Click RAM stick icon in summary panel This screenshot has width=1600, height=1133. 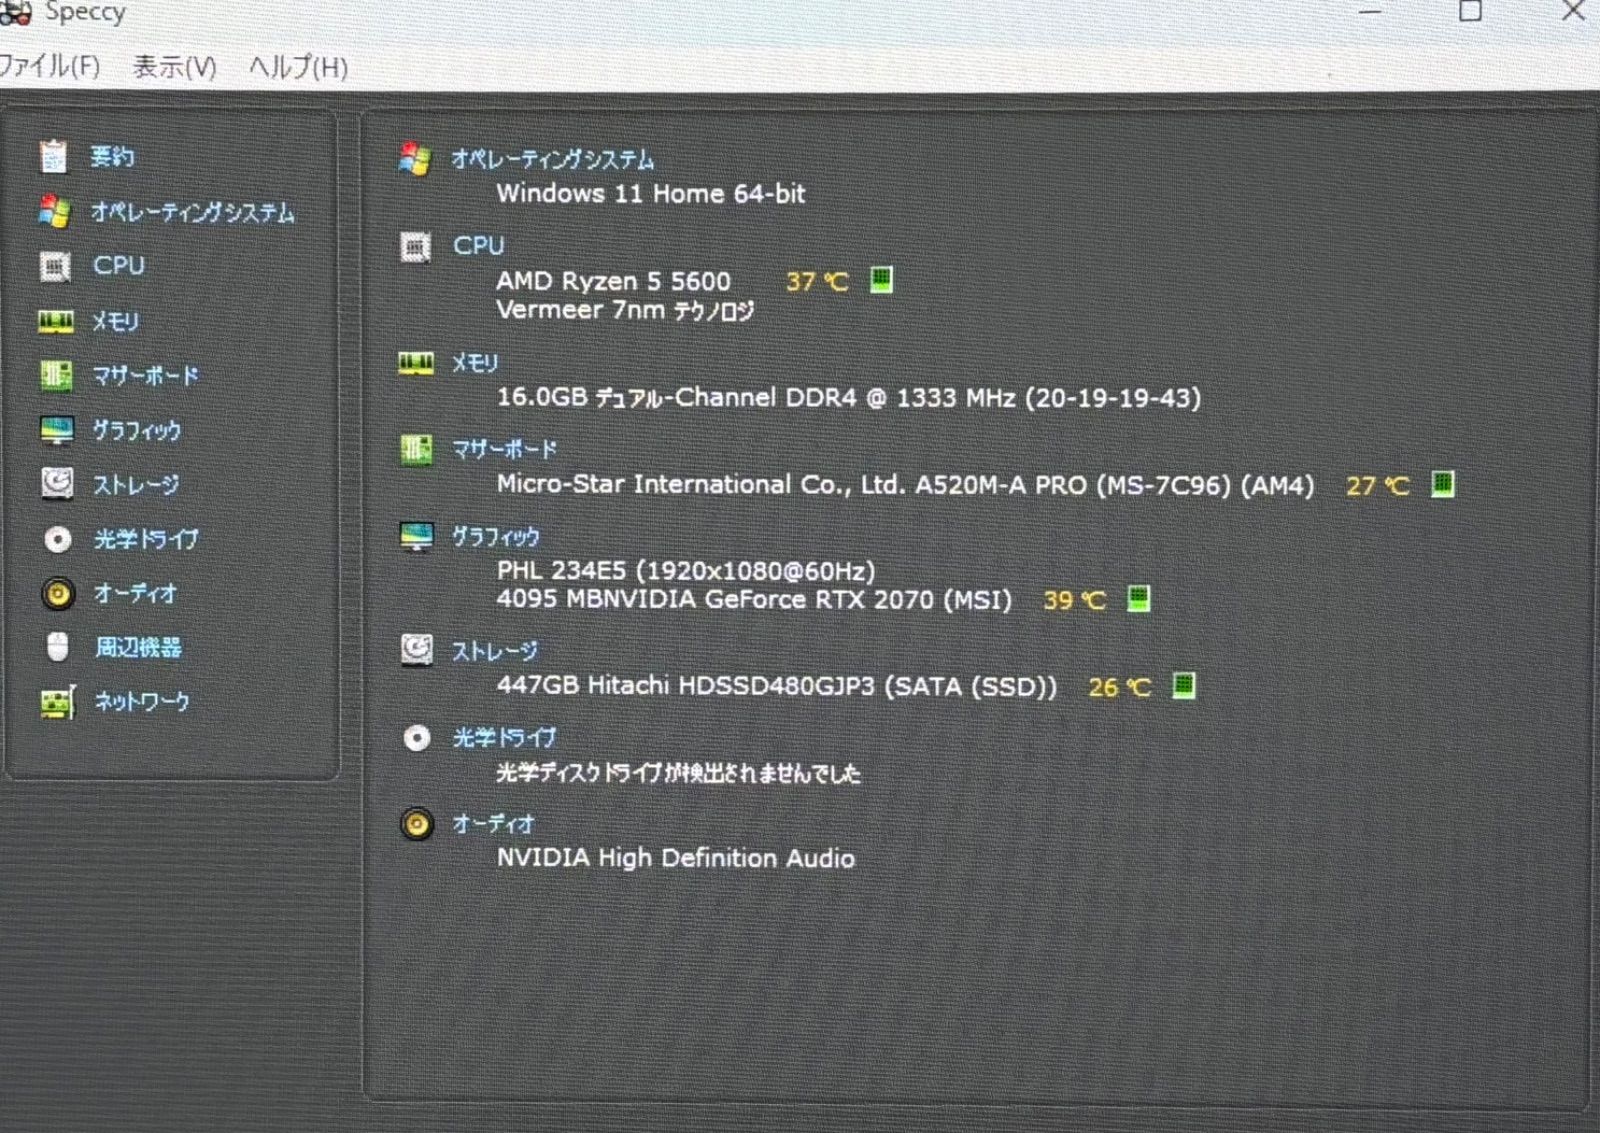tap(416, 363)
